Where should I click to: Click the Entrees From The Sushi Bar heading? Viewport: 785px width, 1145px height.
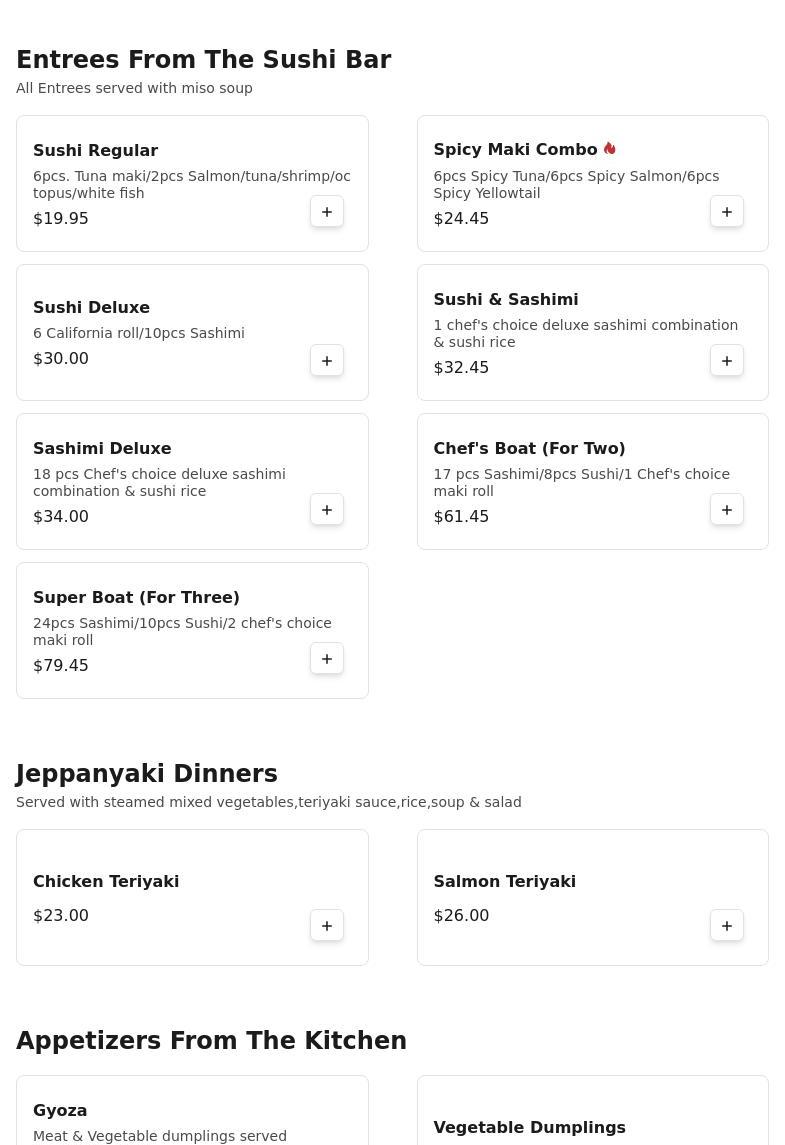click(x=203, y=60)
